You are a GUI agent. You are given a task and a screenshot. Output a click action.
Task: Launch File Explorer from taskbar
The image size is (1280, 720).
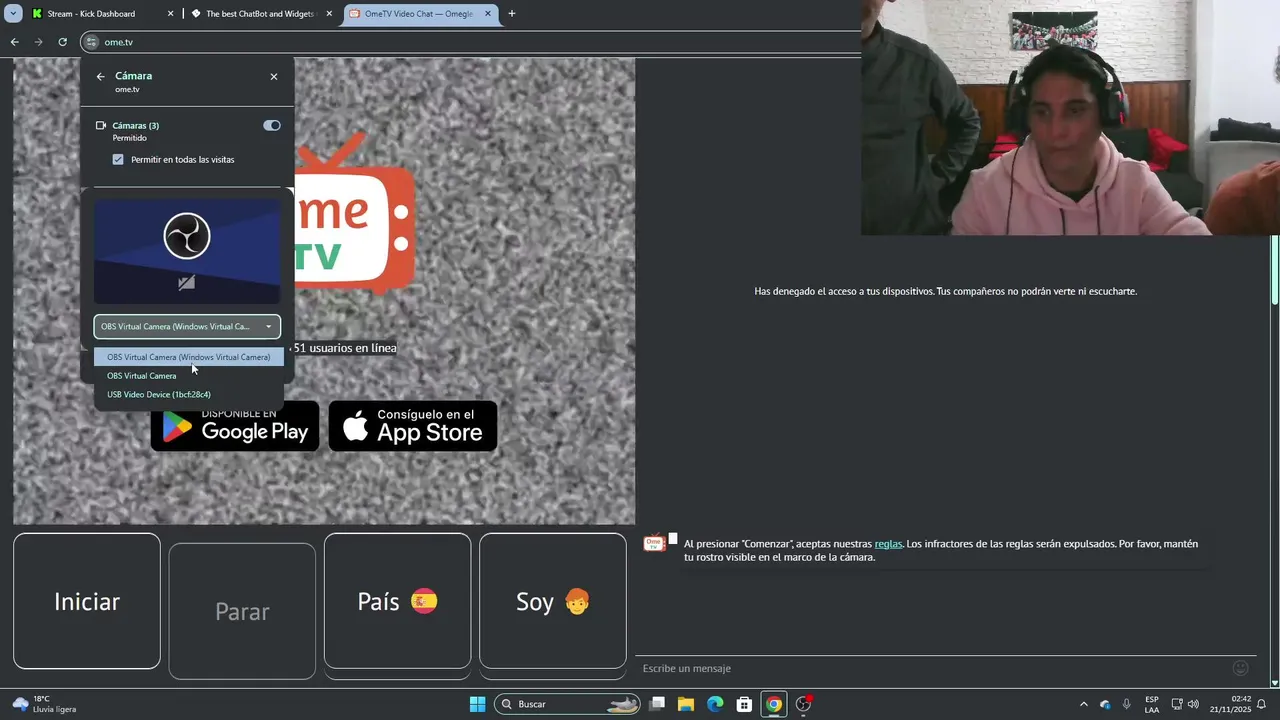pos(686,704)
